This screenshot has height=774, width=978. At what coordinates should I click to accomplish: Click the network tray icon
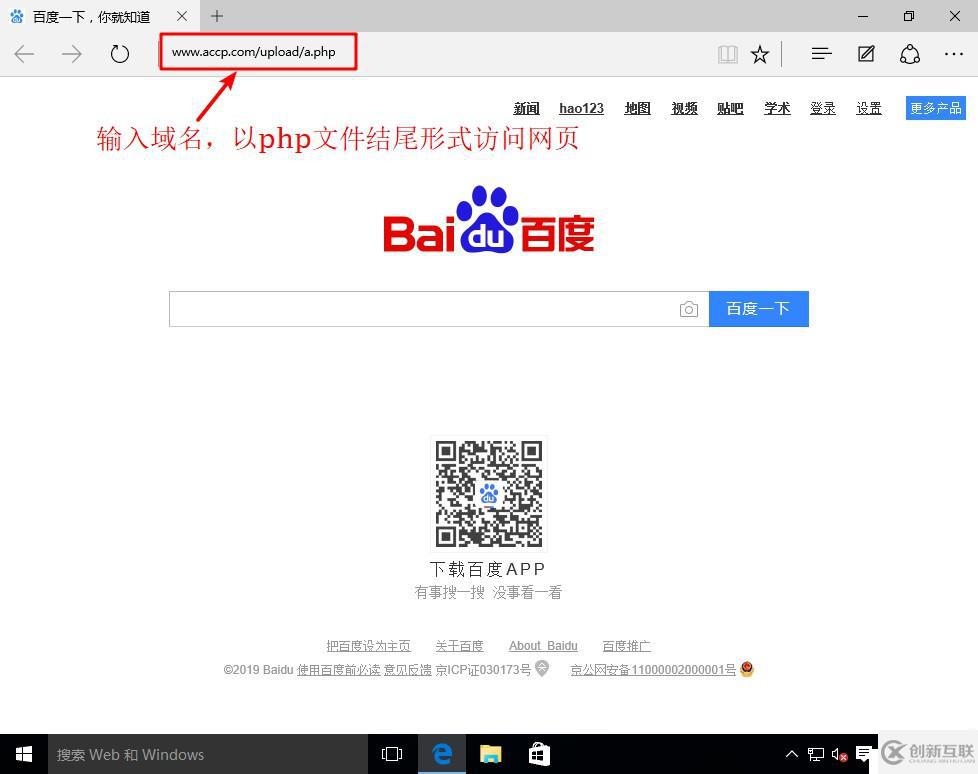pos(815,755)
